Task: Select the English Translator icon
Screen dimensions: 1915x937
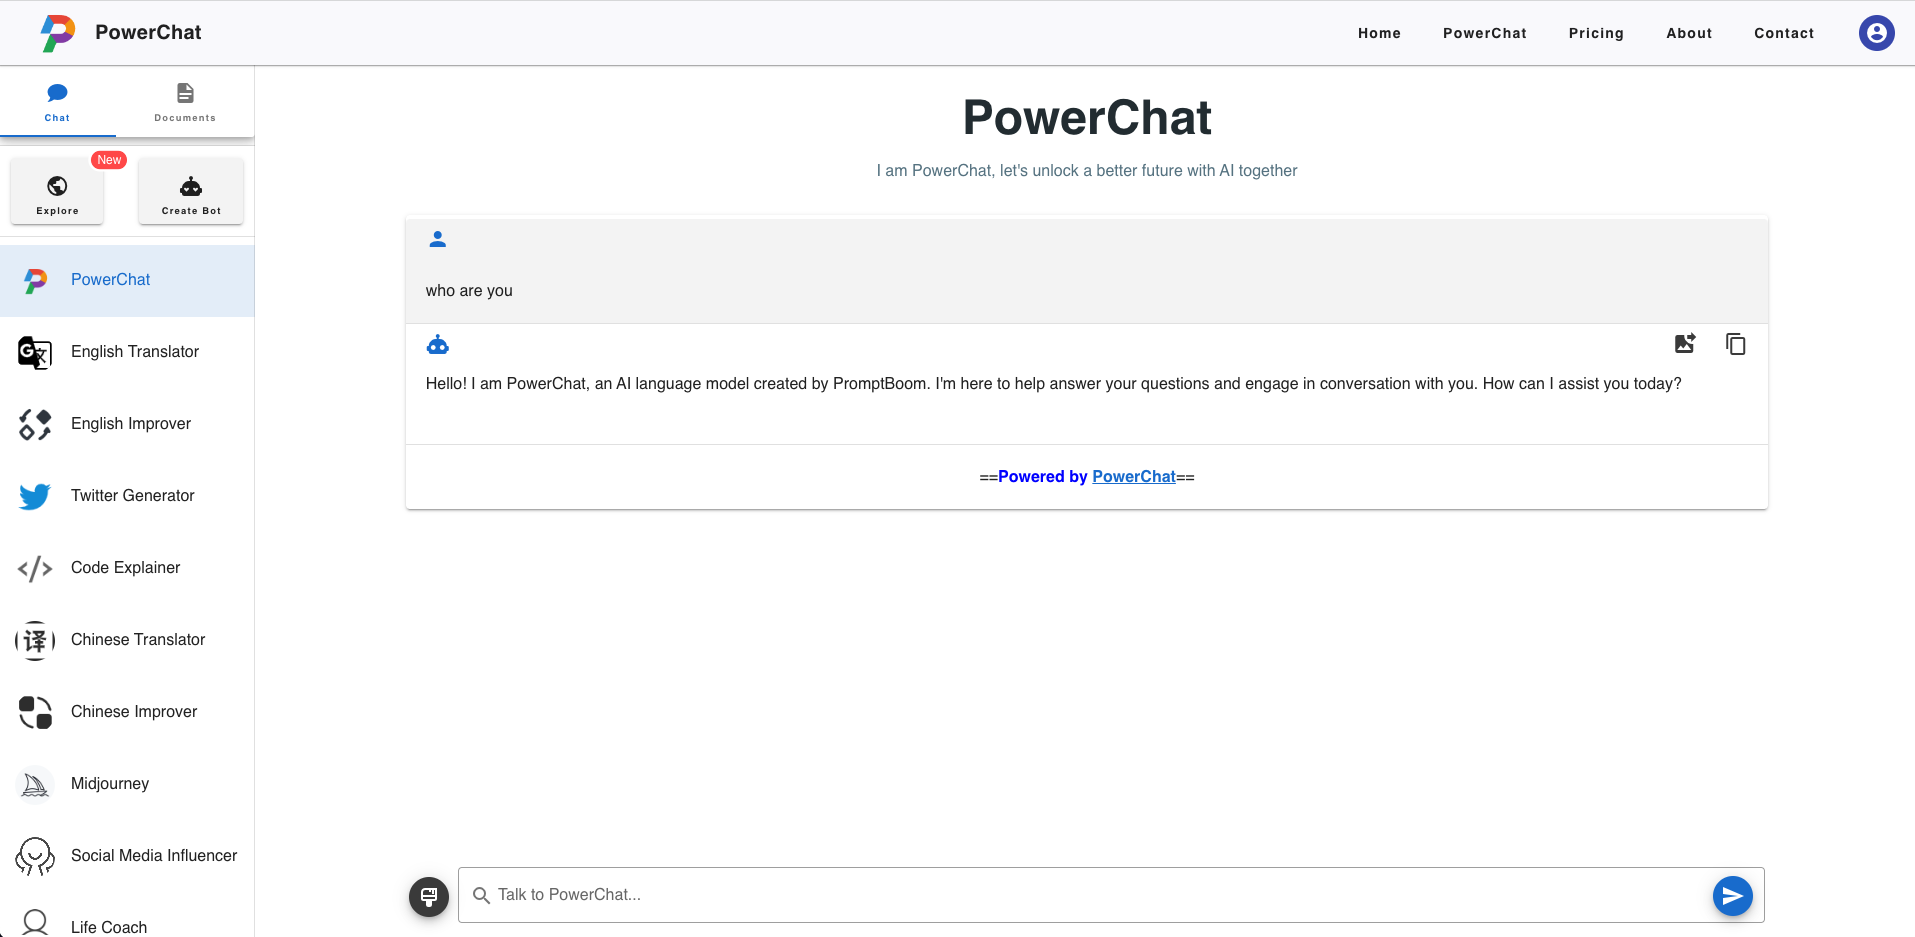Action: click(x=35, y=352)
